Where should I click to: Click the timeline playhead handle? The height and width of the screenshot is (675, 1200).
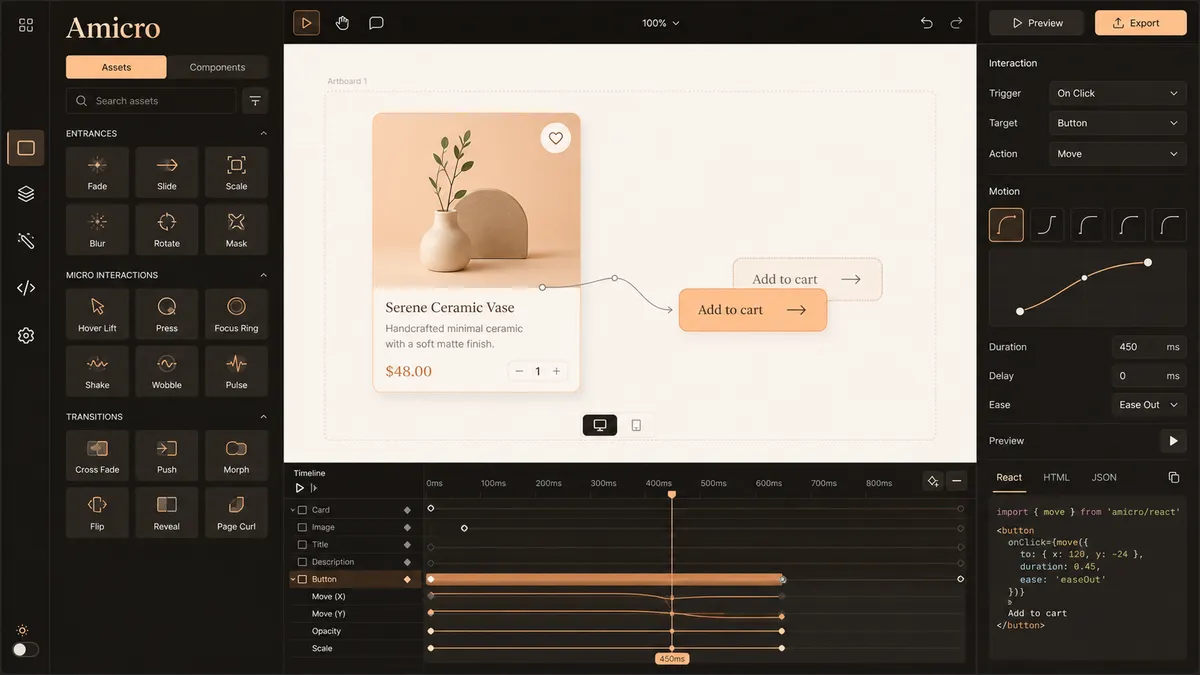[672, 494]
